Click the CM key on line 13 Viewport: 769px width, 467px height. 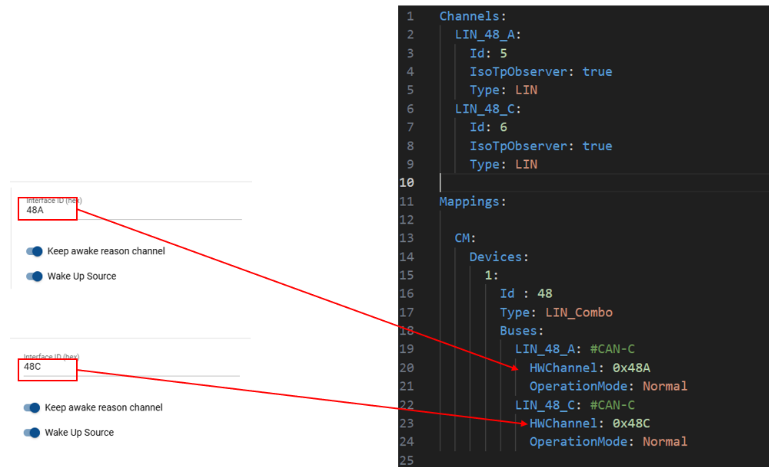[465, 238]
